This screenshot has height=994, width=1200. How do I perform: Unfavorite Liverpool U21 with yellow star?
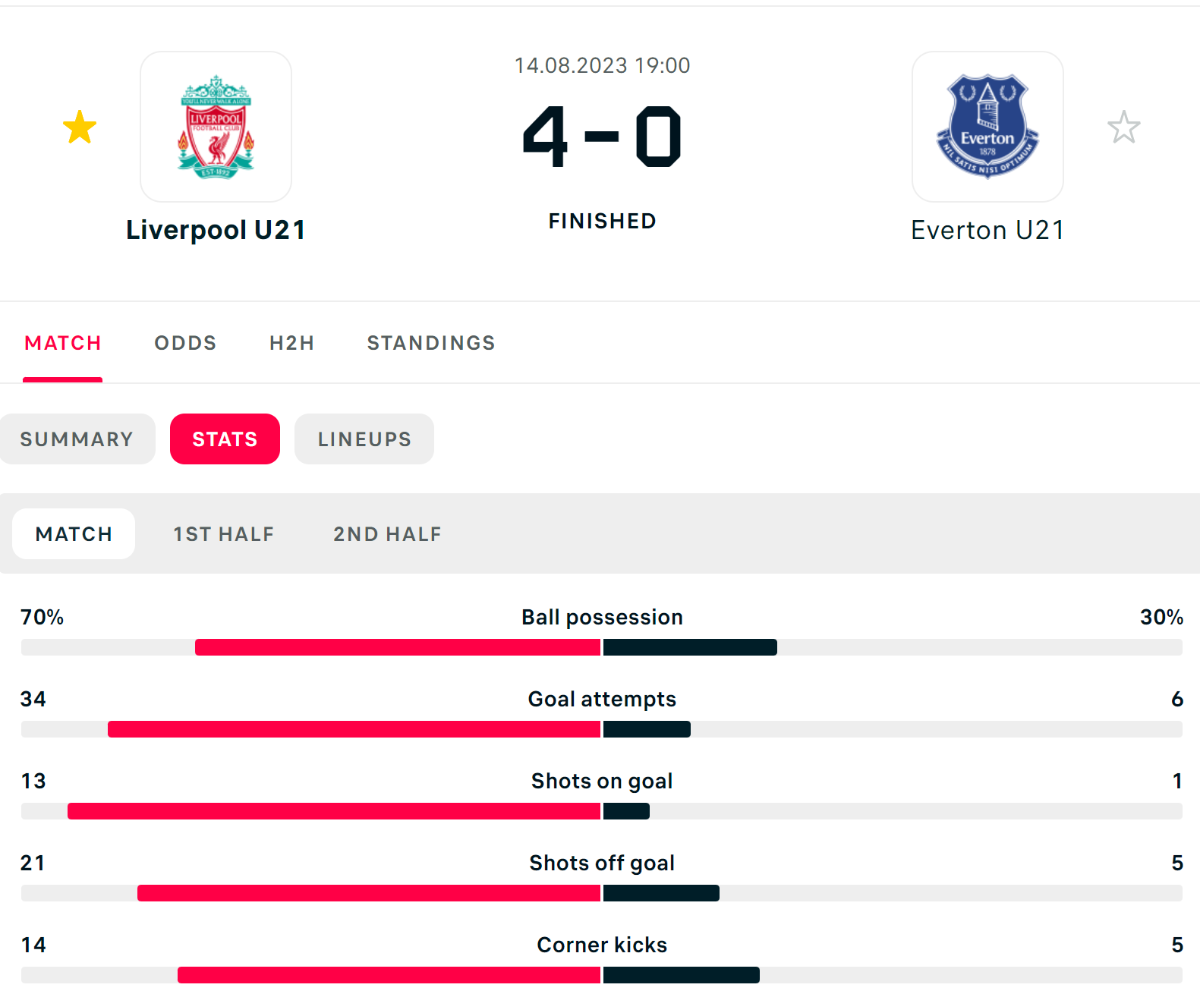pos(80,128)
